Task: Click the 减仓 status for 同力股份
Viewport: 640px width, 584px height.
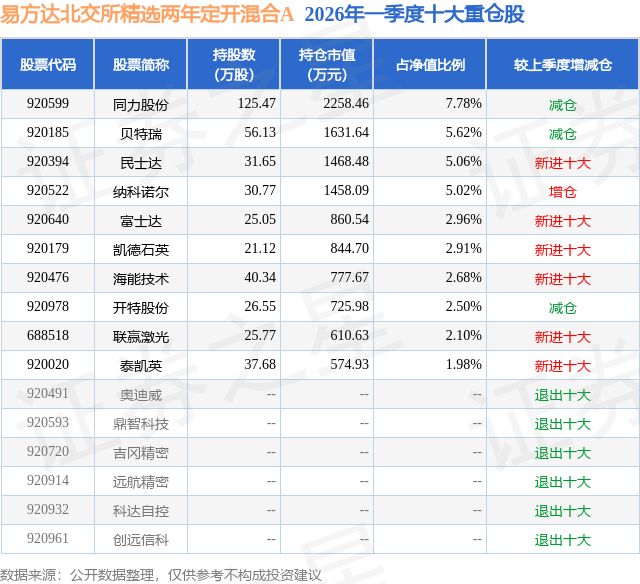Action: pos(563,105)
